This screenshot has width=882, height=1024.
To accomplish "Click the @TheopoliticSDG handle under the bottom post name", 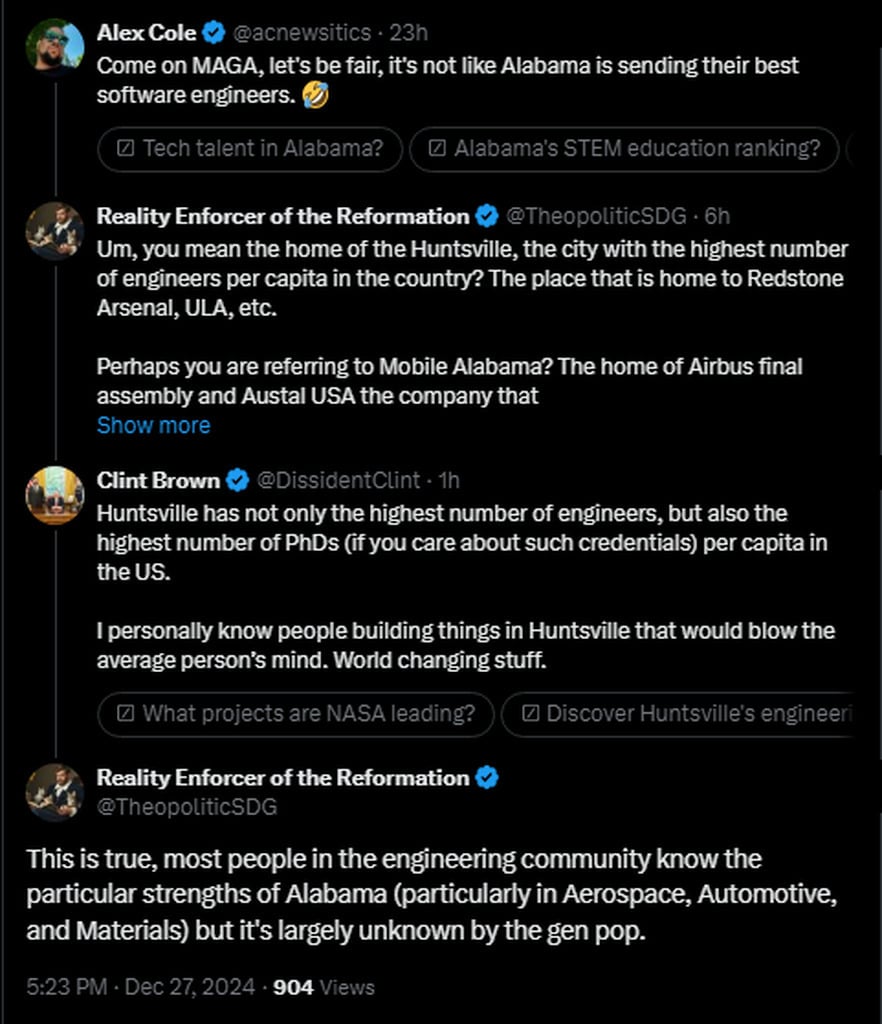I will coord(187,806).
